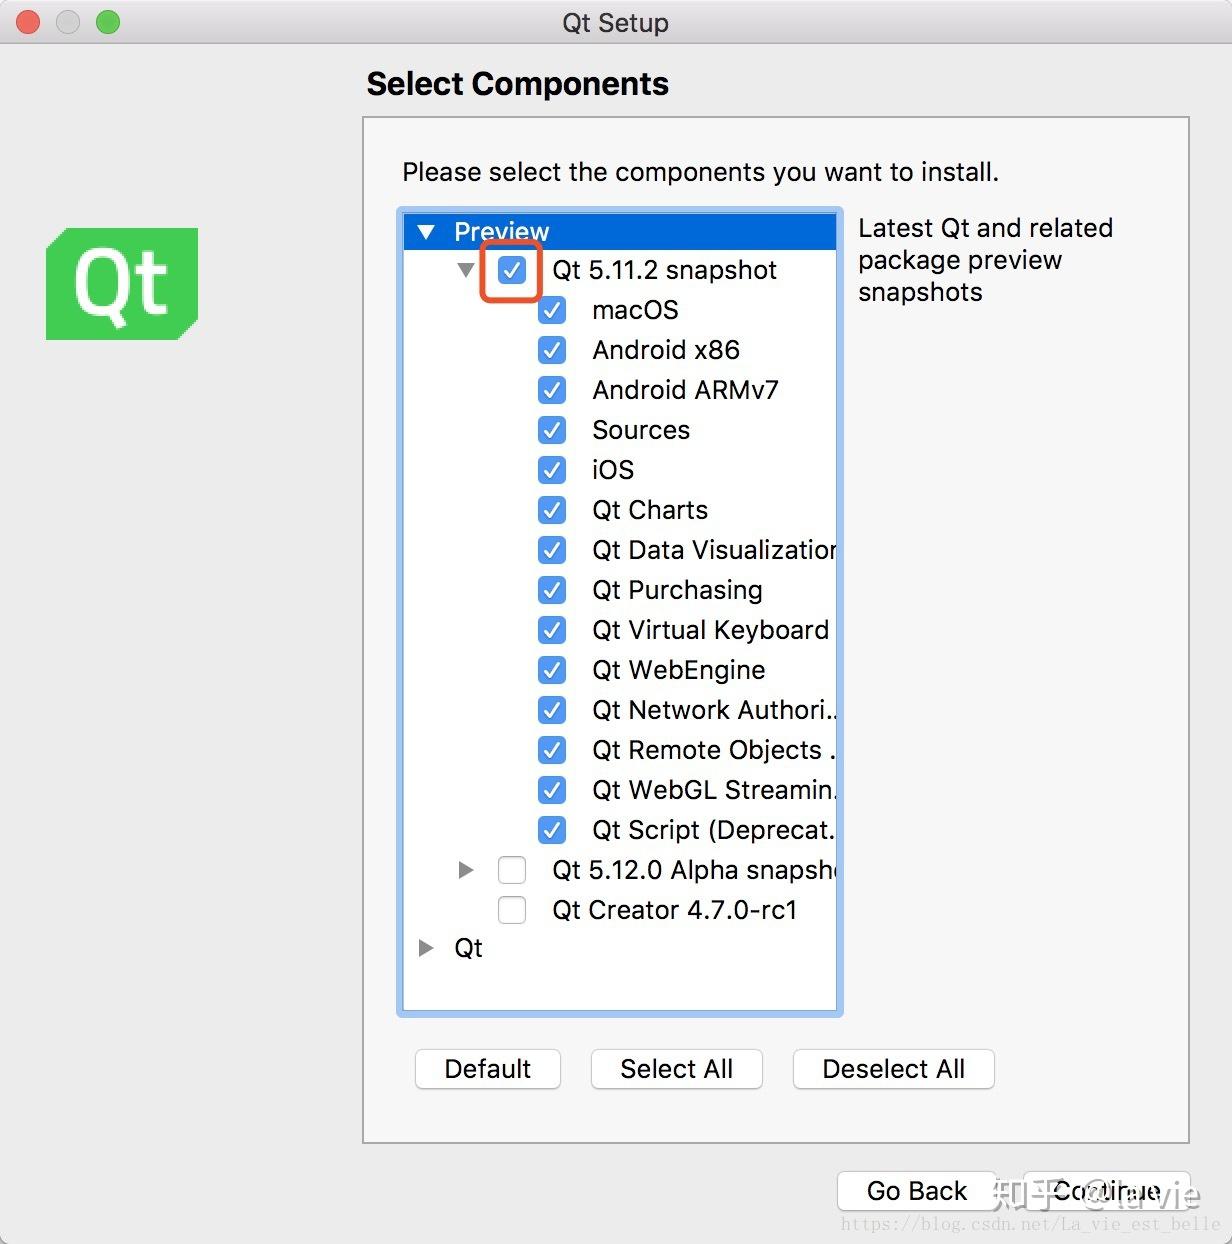Collapse the Preview tree section
The image size is (1232, 1244).
[x=426, y=232]
